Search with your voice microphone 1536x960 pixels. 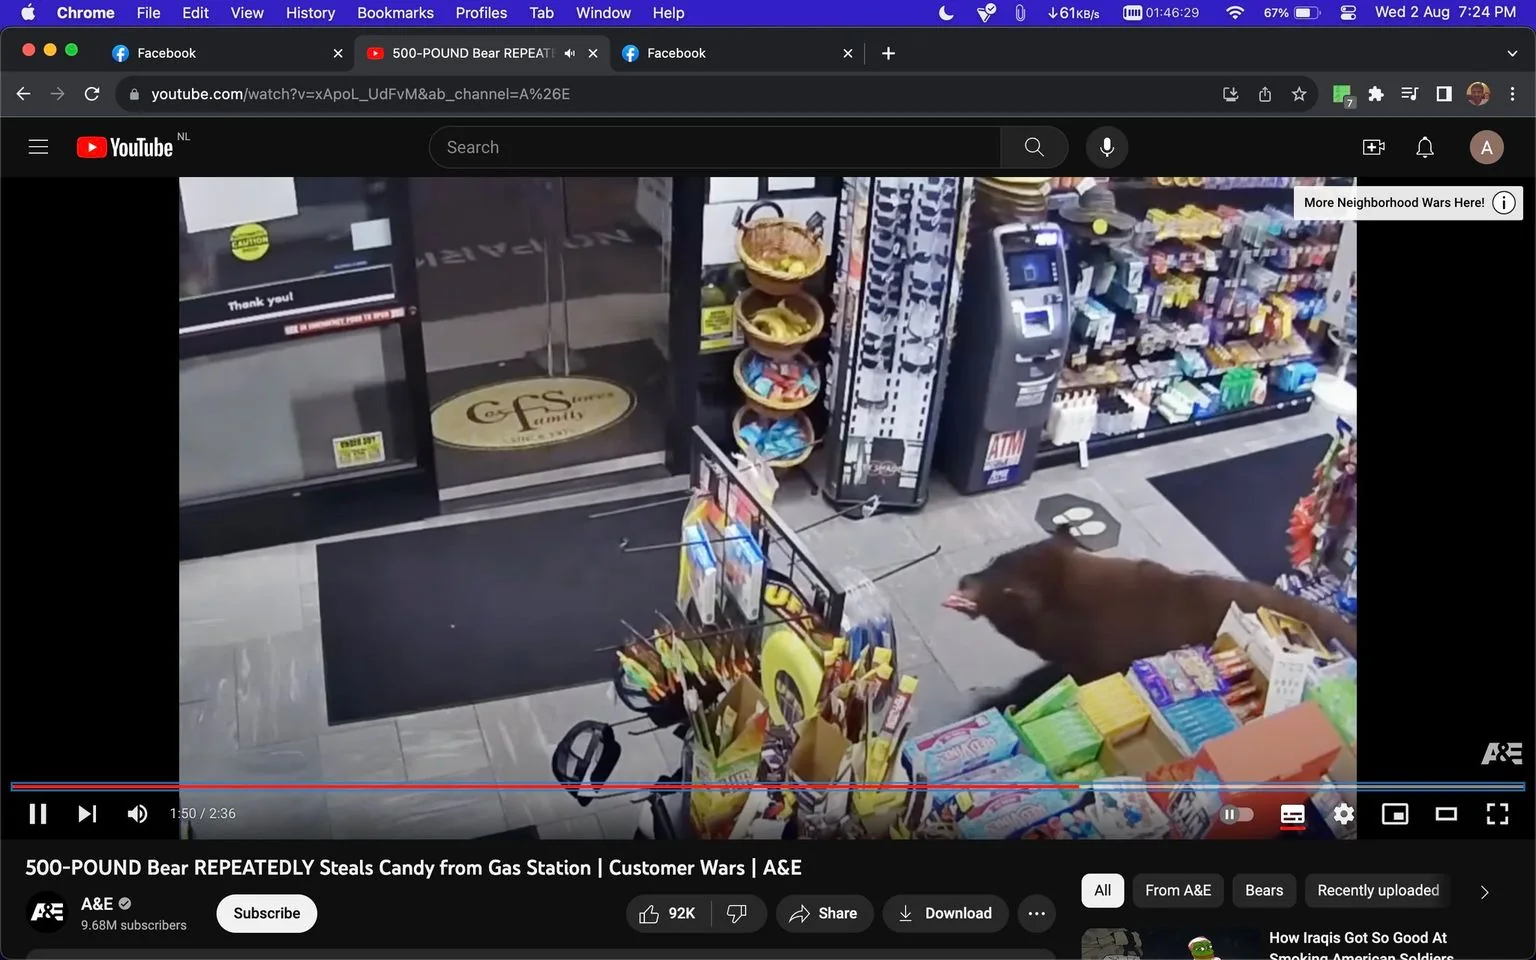coord(1107,147)
